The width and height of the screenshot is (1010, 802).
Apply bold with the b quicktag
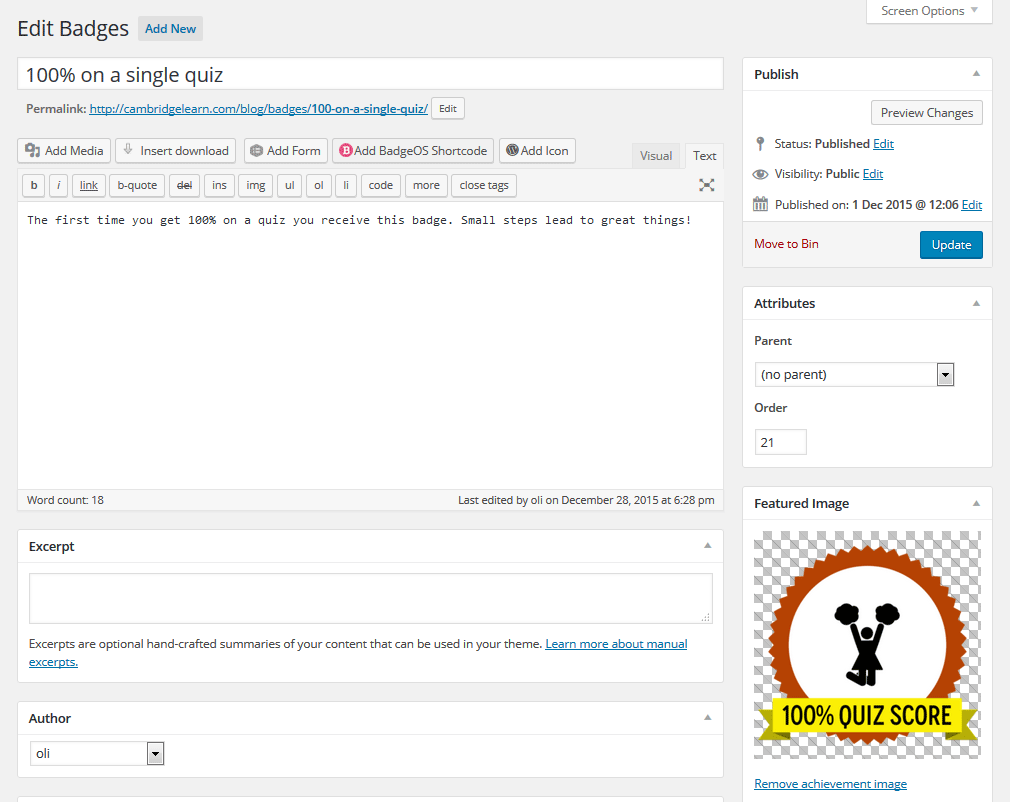click(34, 185)
